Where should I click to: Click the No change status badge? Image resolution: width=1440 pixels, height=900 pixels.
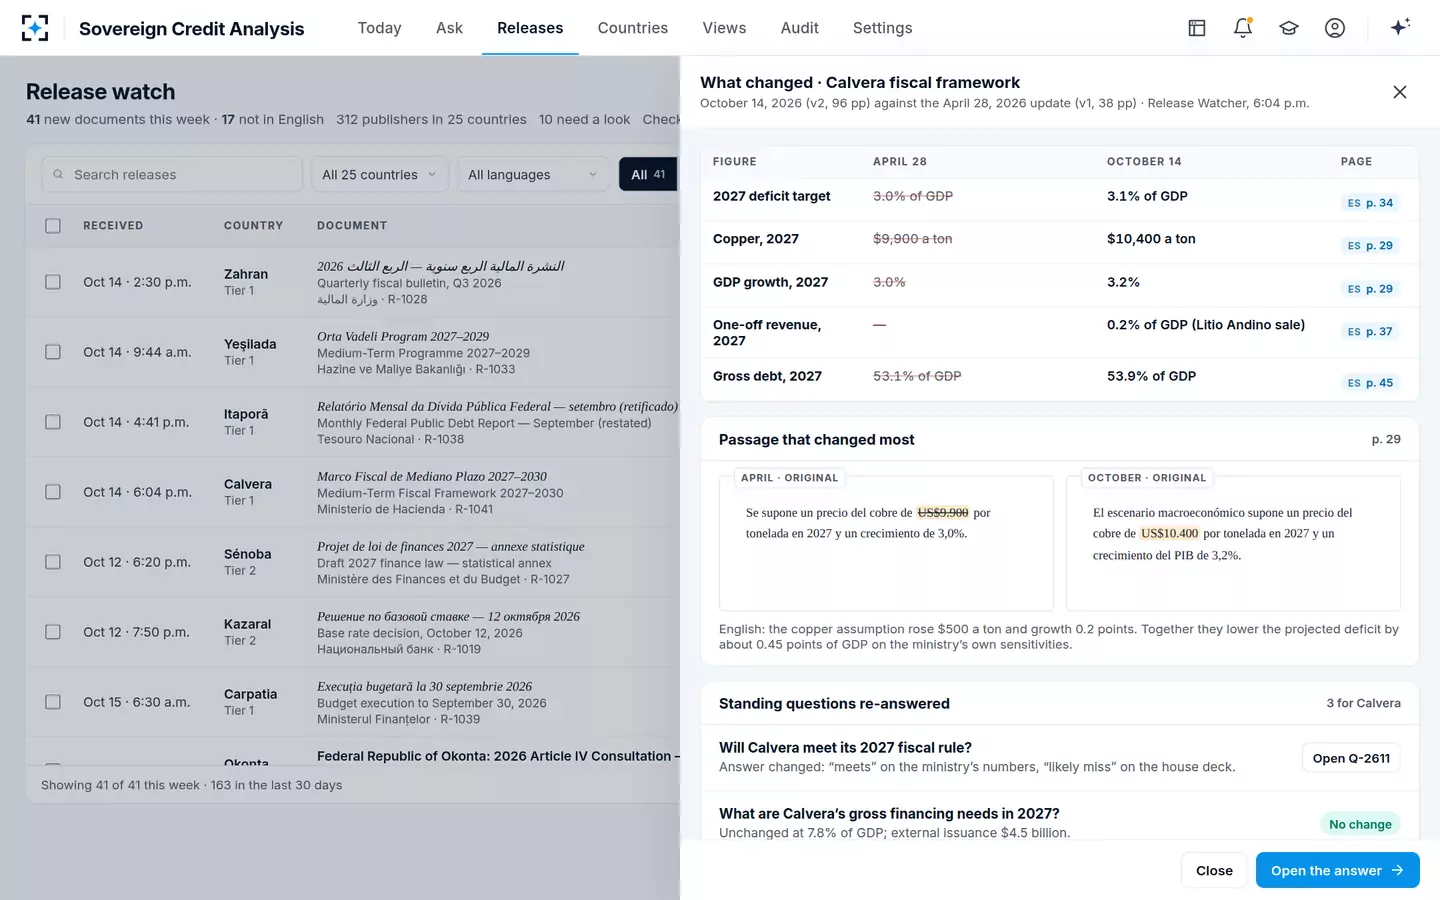coord(1360,824)
